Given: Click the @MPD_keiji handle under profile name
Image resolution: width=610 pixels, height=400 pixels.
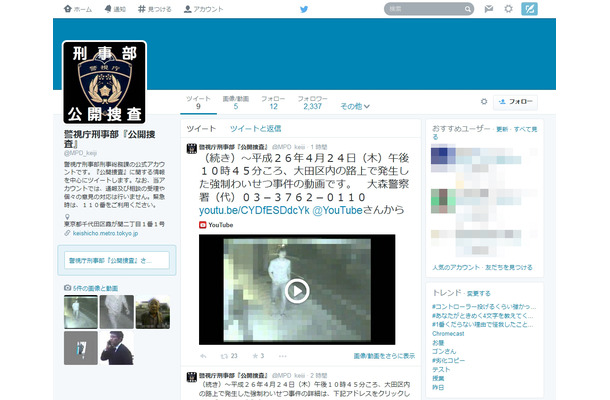Looking at the screenshot, I should [80, 153].
